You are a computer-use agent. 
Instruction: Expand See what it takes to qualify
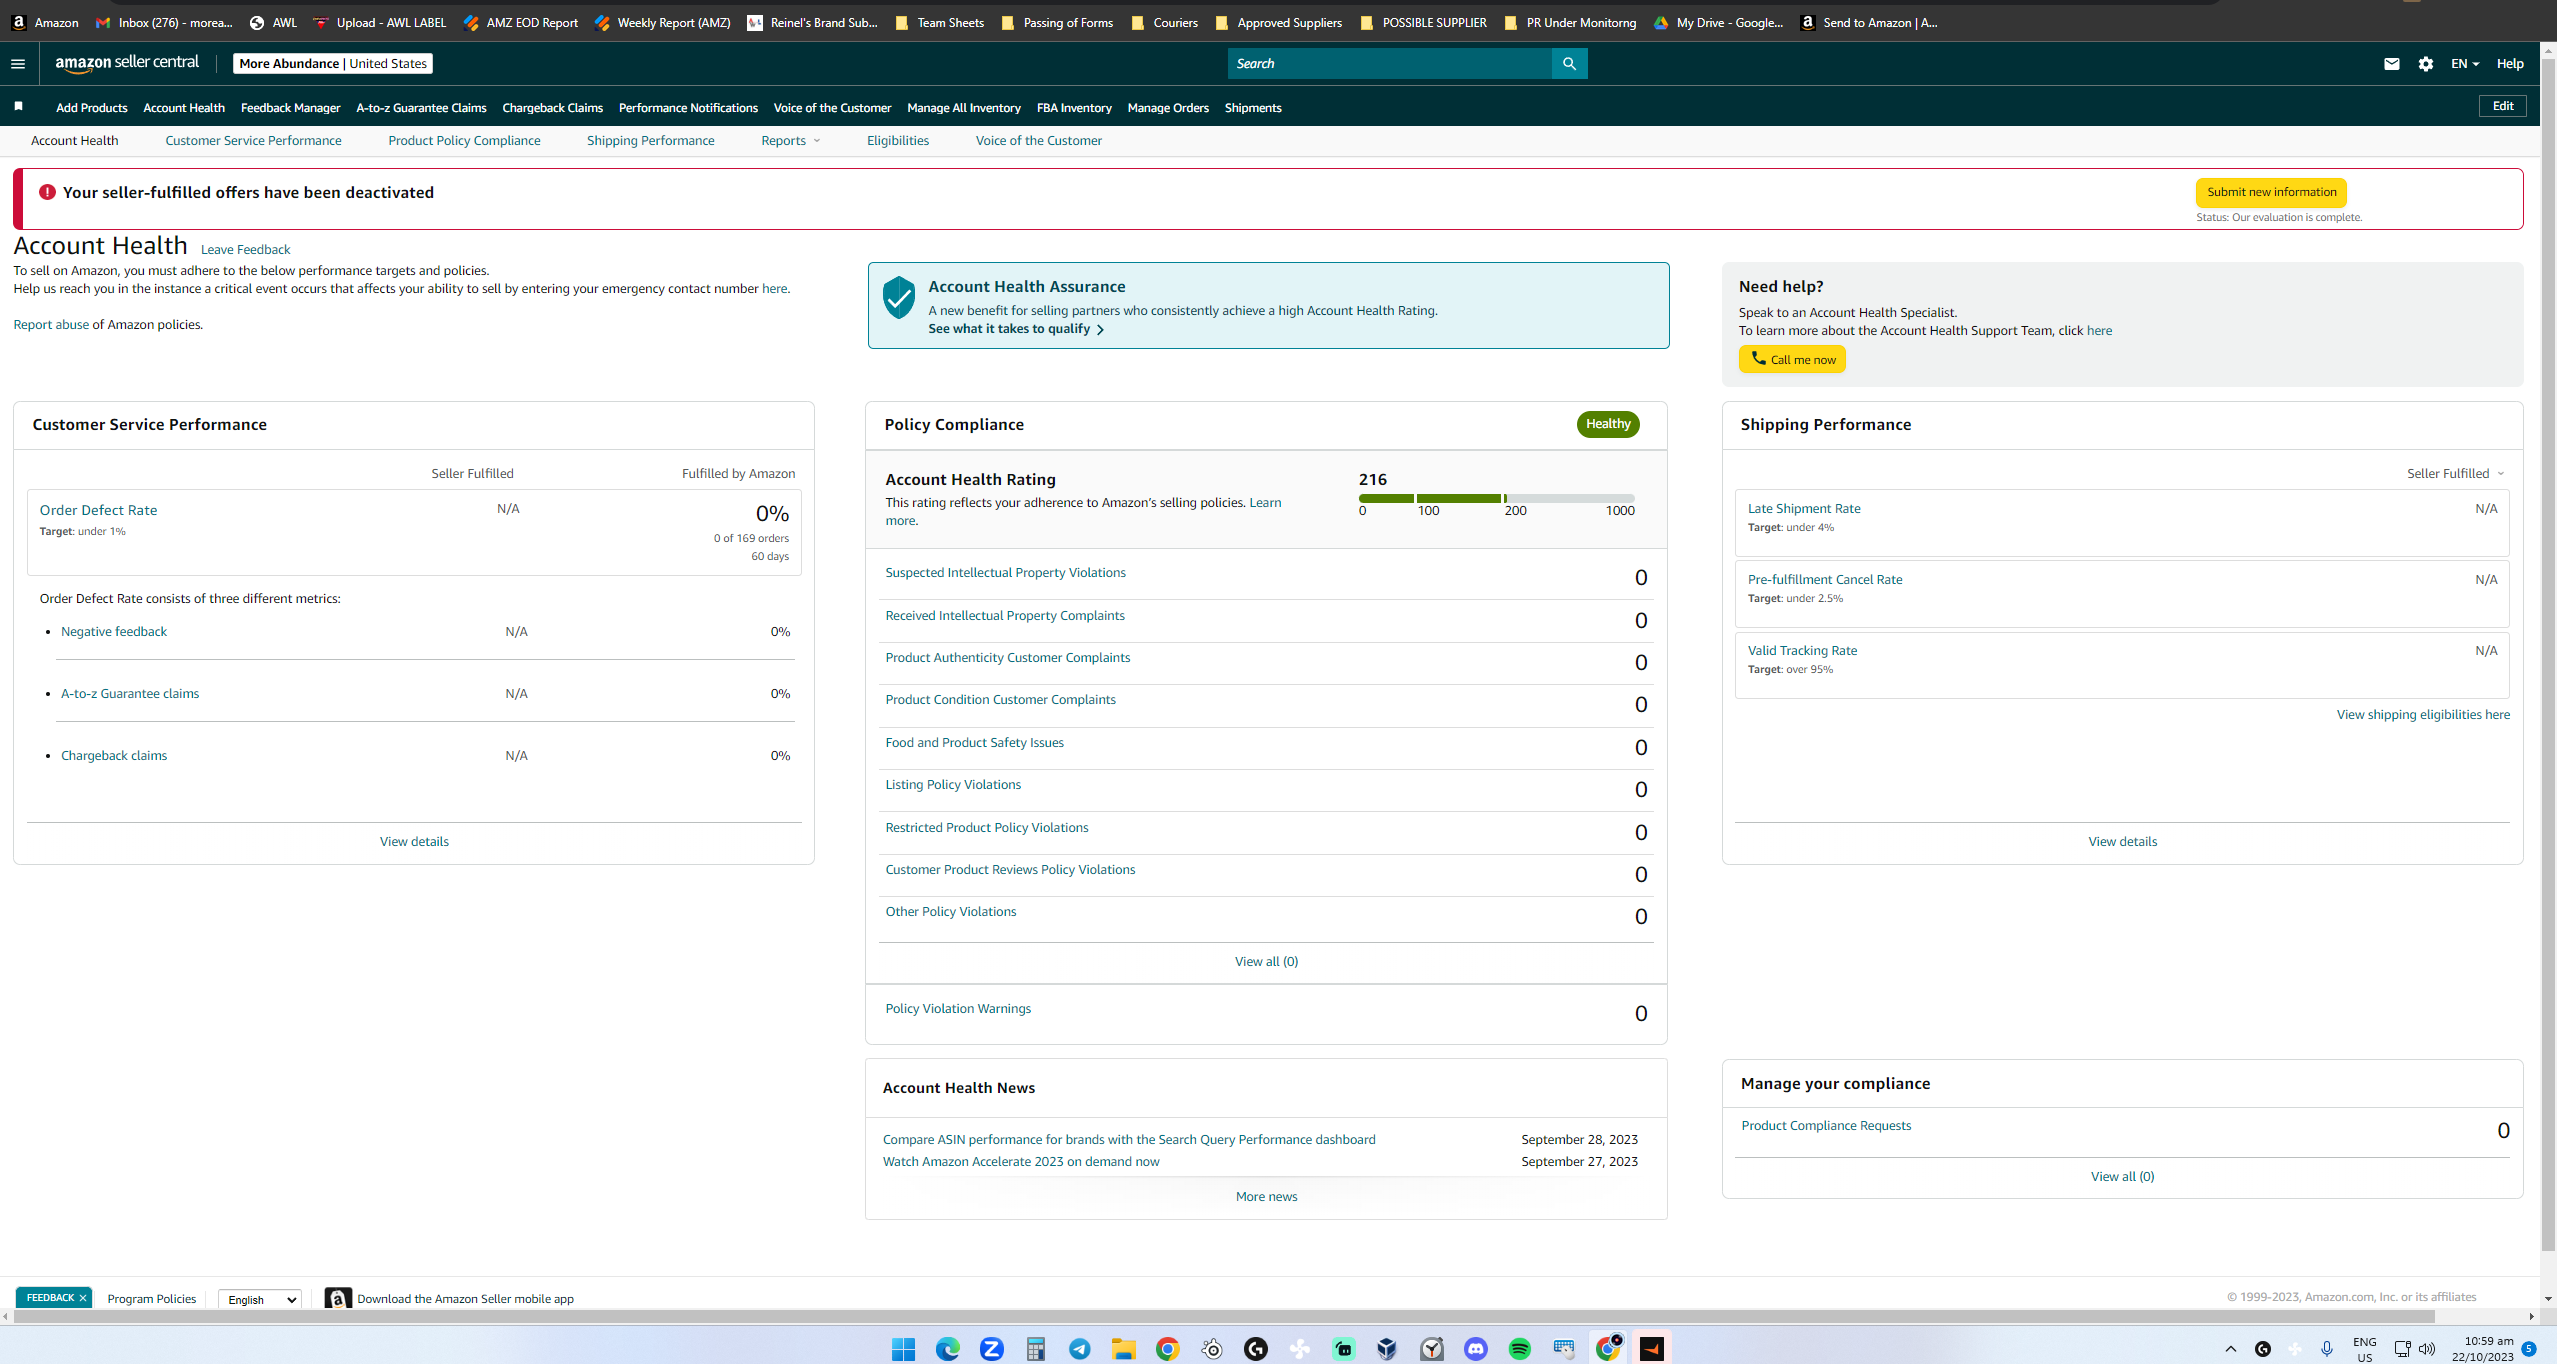[1015, 328]
